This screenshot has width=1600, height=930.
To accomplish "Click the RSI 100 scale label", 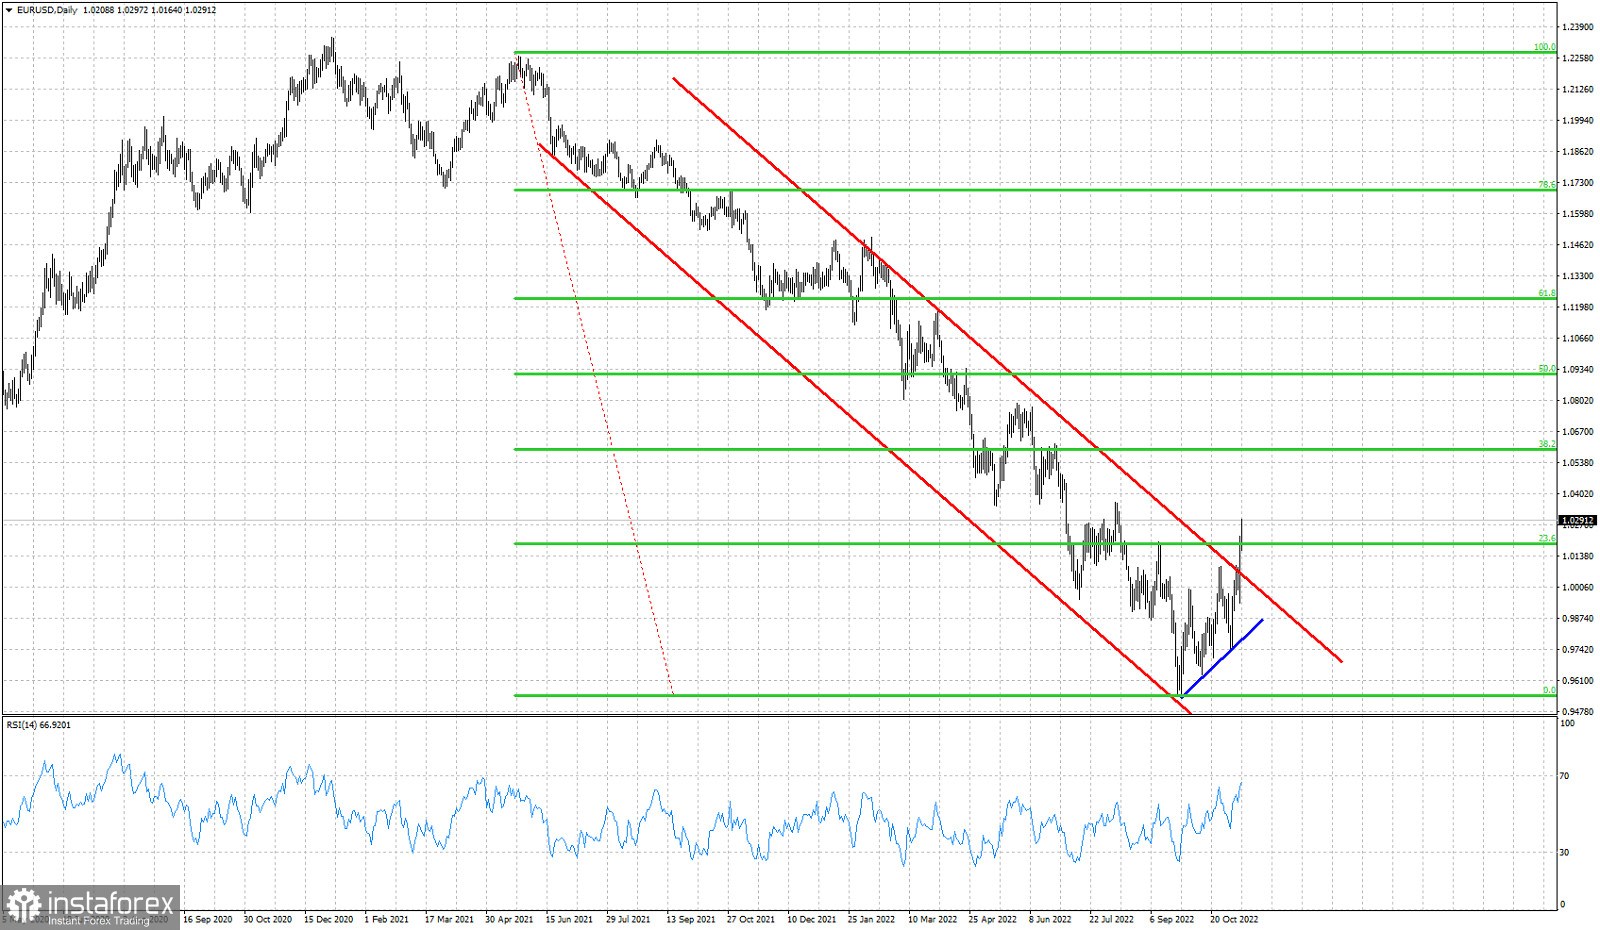I will (1567, 723).
